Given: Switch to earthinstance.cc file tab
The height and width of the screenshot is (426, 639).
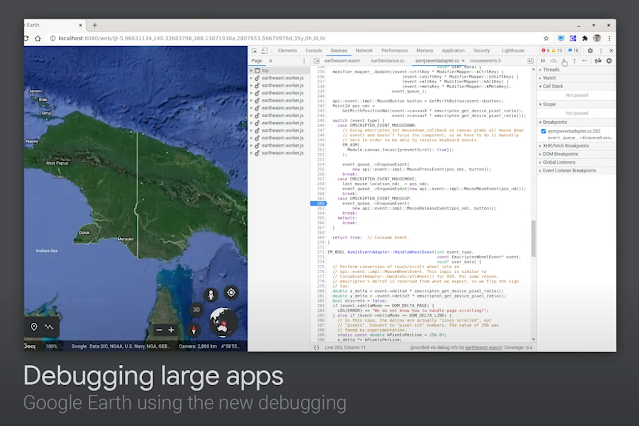Looking at the screenshot, I should pos(388,61).
